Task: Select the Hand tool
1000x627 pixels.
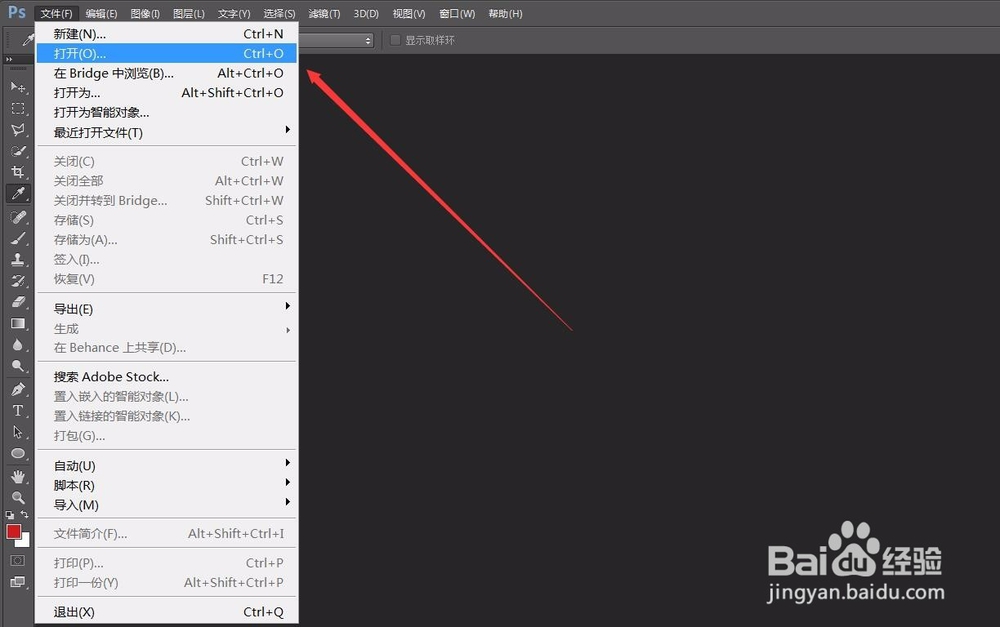Action: coord(18,476)
